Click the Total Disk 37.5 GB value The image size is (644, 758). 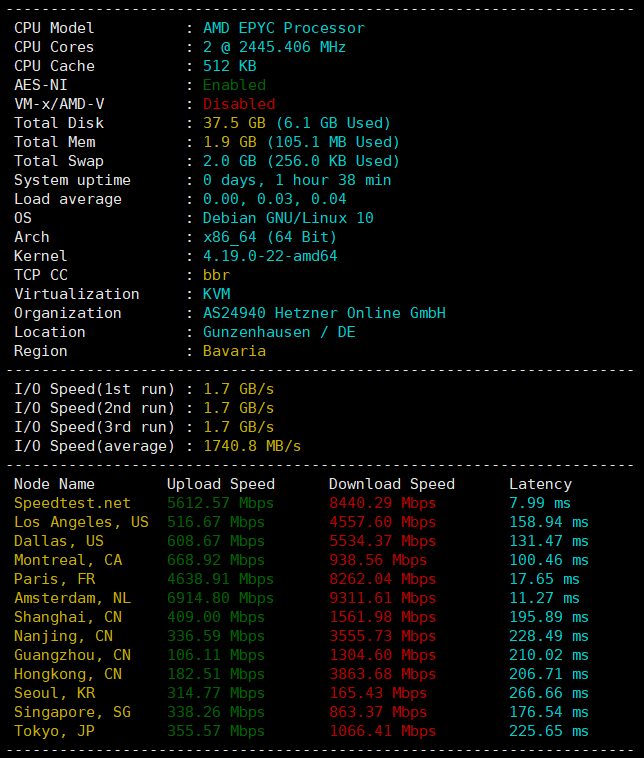point(230,123)
